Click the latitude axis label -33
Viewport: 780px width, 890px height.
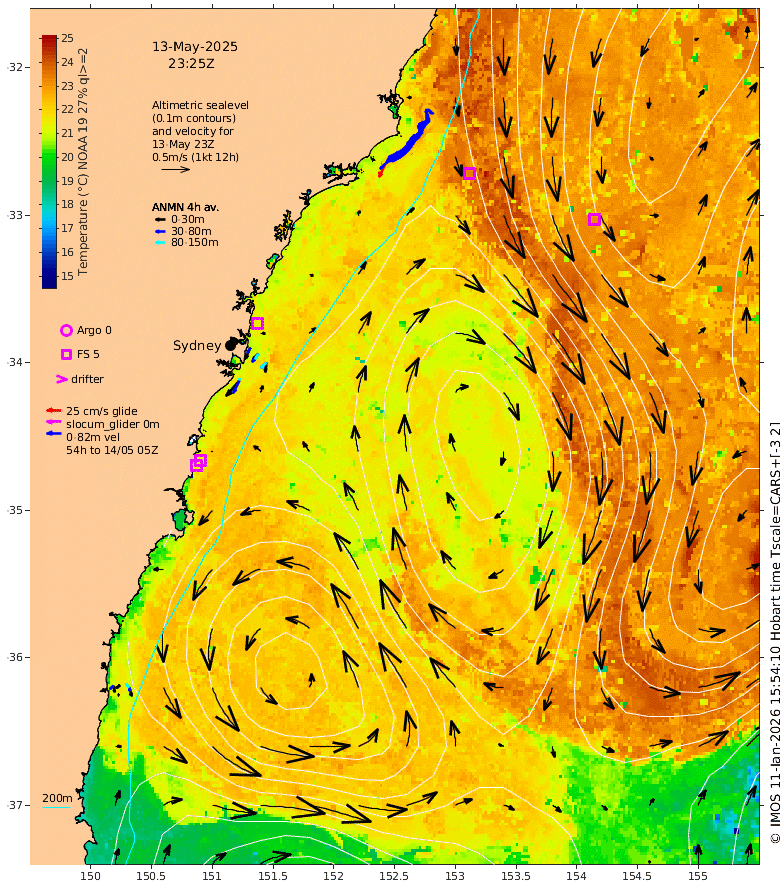point(16,215)
